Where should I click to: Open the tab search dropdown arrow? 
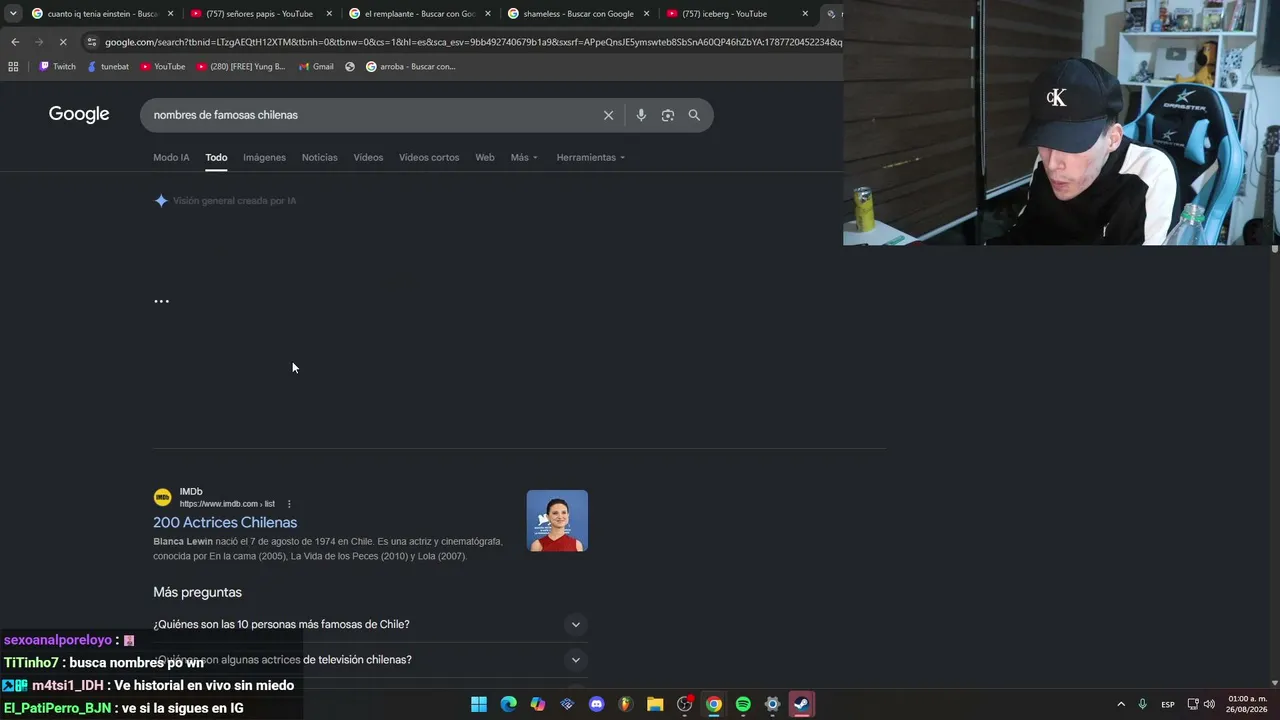pyautogui.click(x=13, y=14)
